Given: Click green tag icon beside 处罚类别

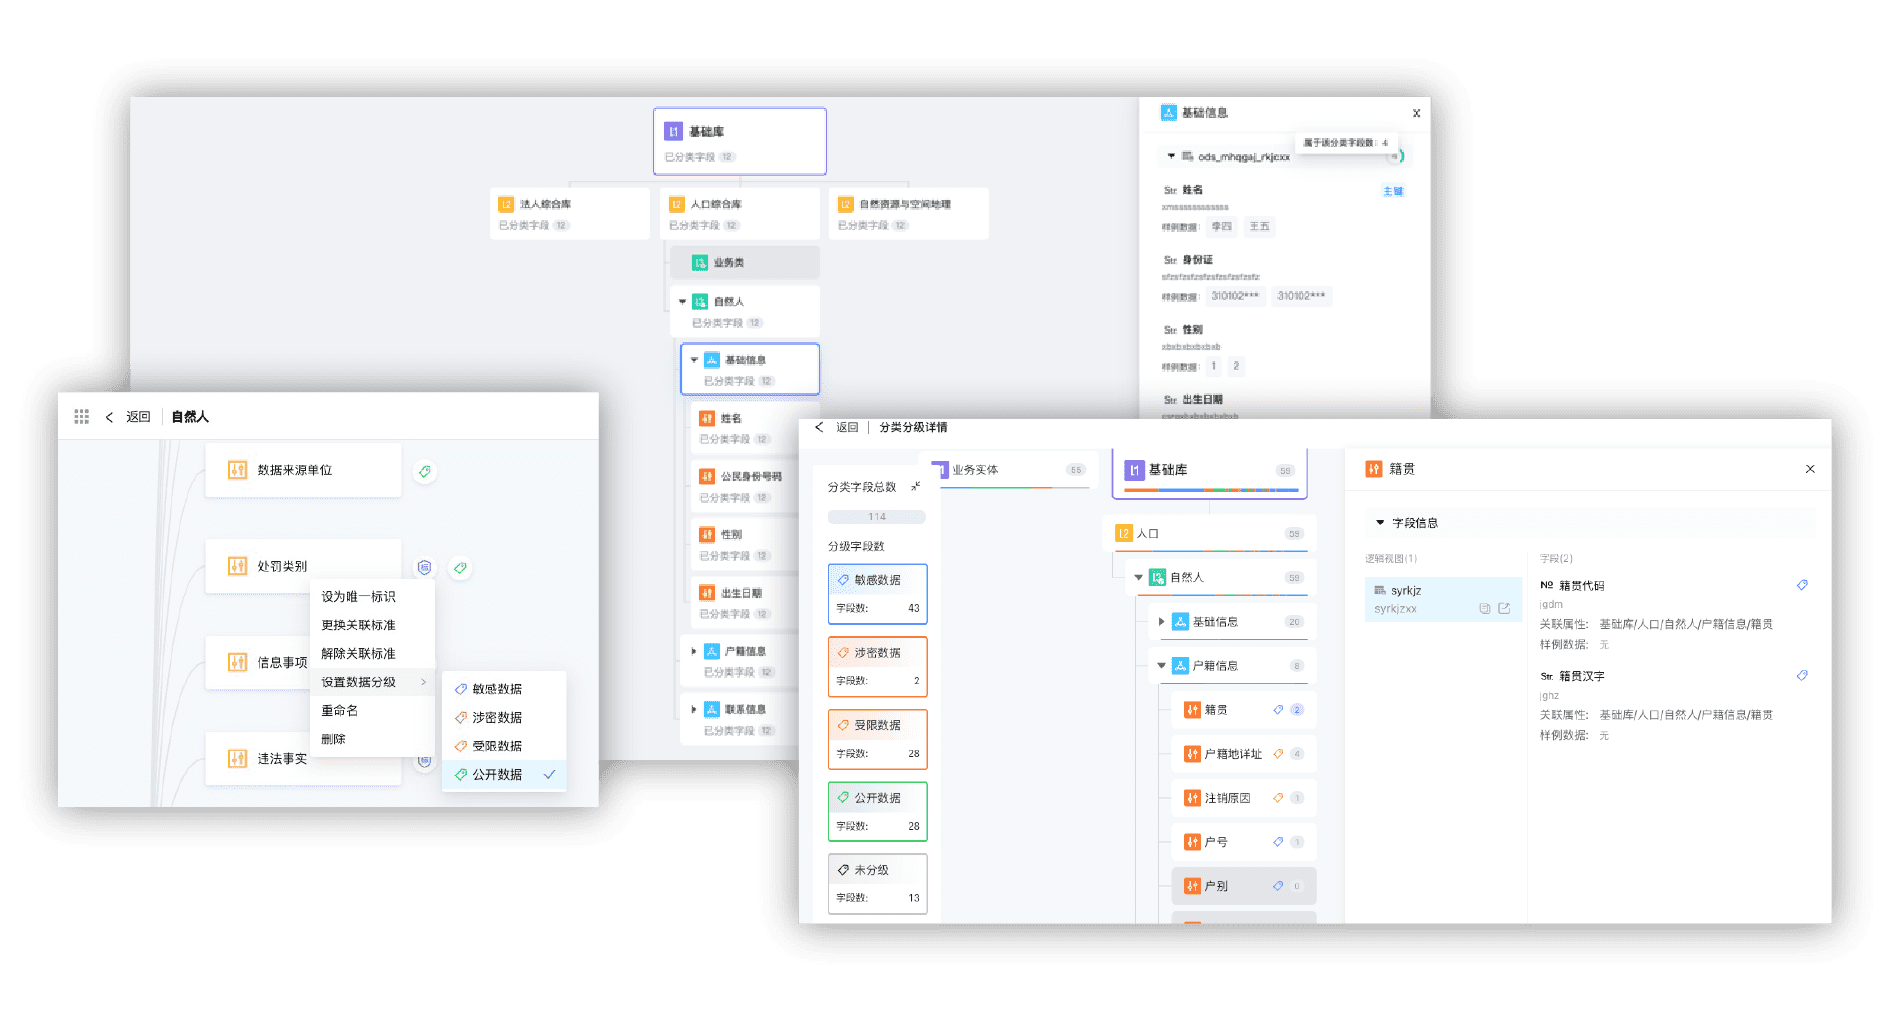Looking at the screenshot, I should 460,567.
